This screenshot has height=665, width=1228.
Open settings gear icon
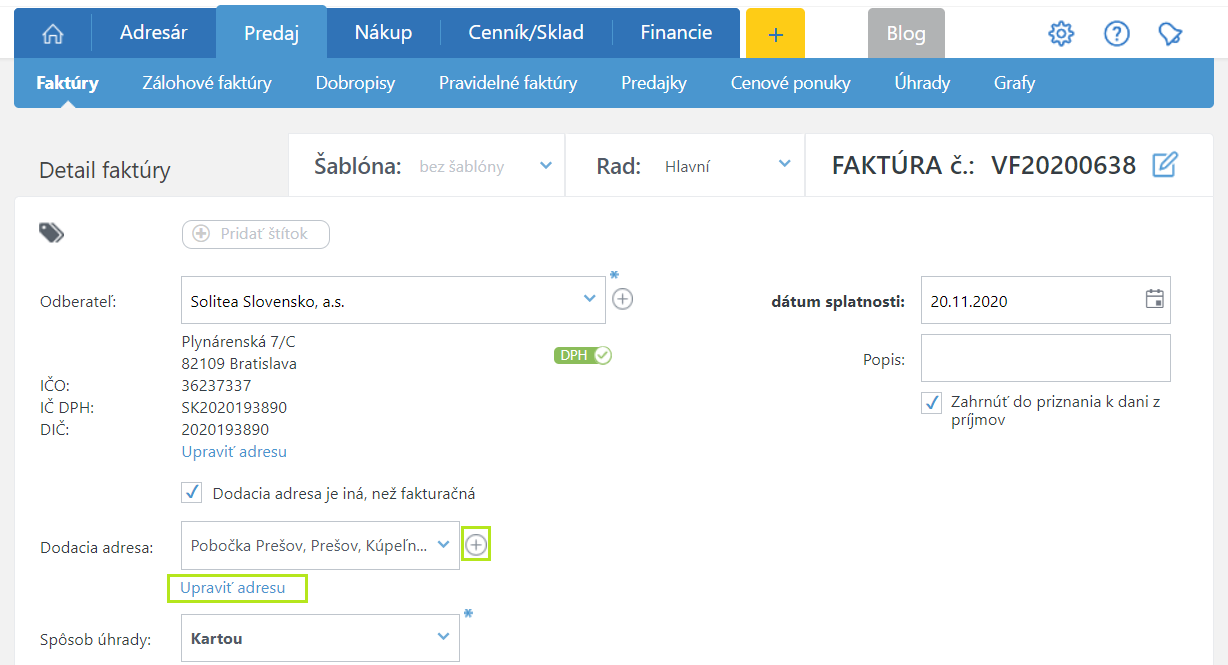coord(1060,33)
